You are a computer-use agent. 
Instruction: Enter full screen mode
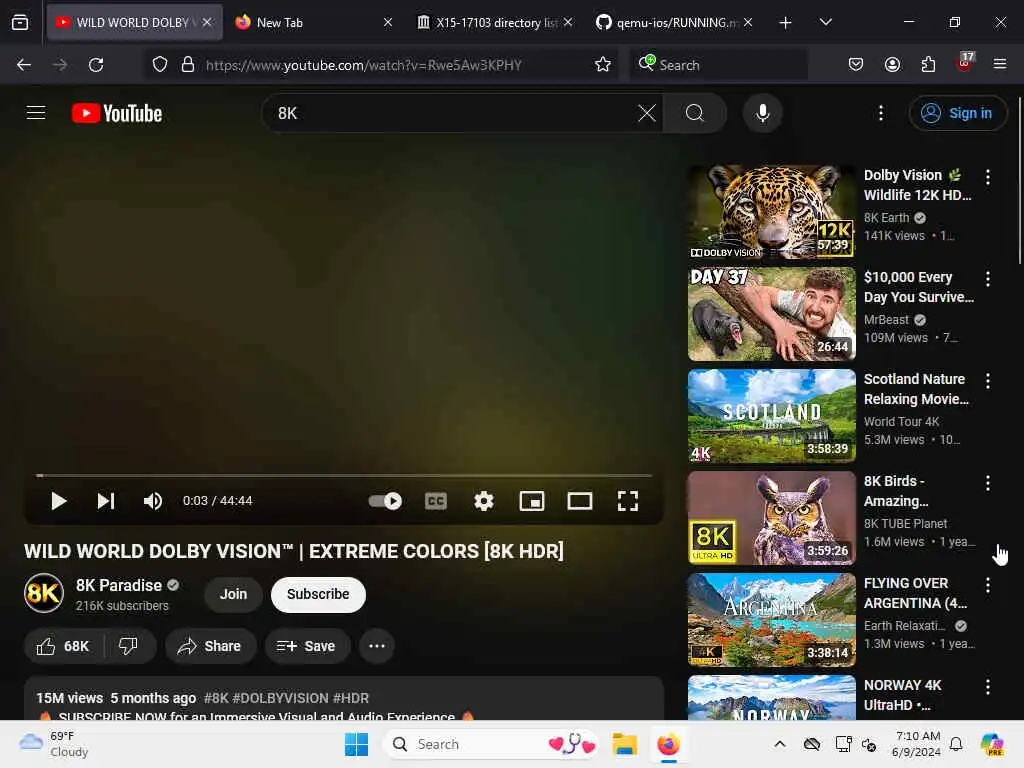click(628, 501)
